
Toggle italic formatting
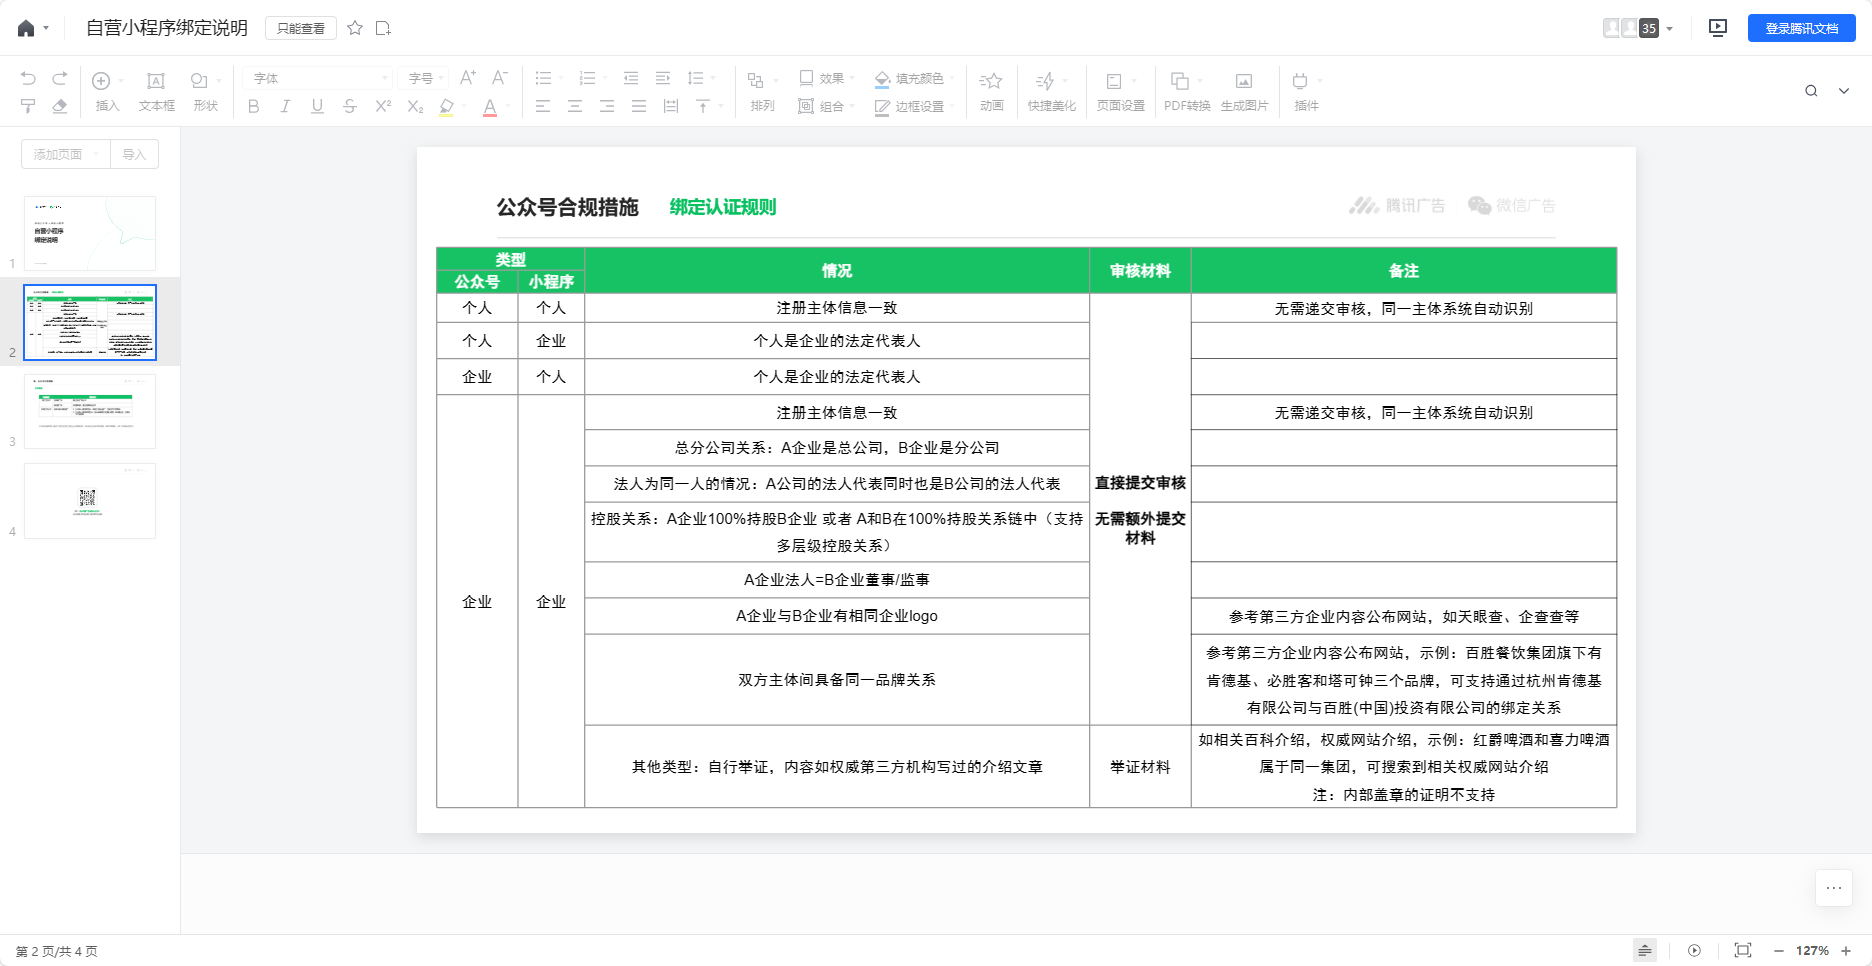coord(286,106)
